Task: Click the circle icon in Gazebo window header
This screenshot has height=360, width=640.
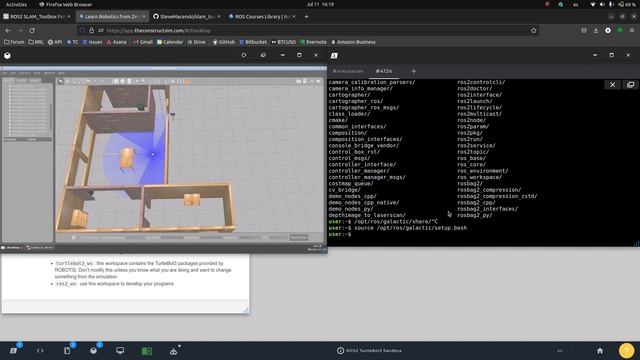Action: click(244, 55)
